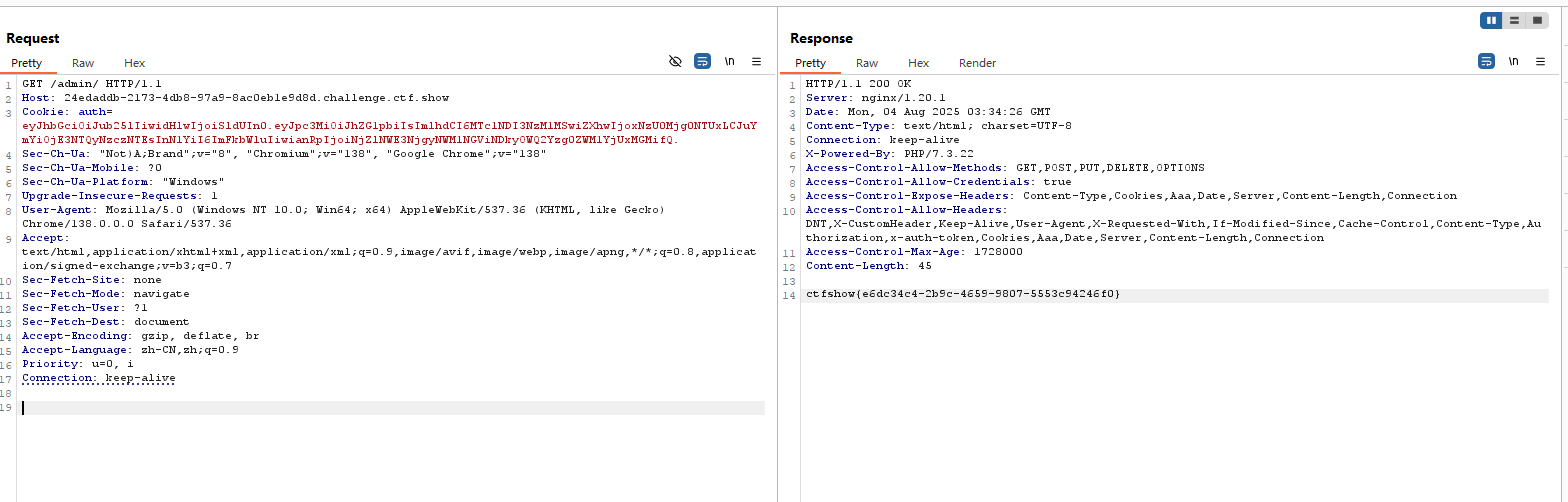The image size is (1568, 502).
Task: Click the response 'Connection: keep-alive' line
Action: tap(882, 140)
